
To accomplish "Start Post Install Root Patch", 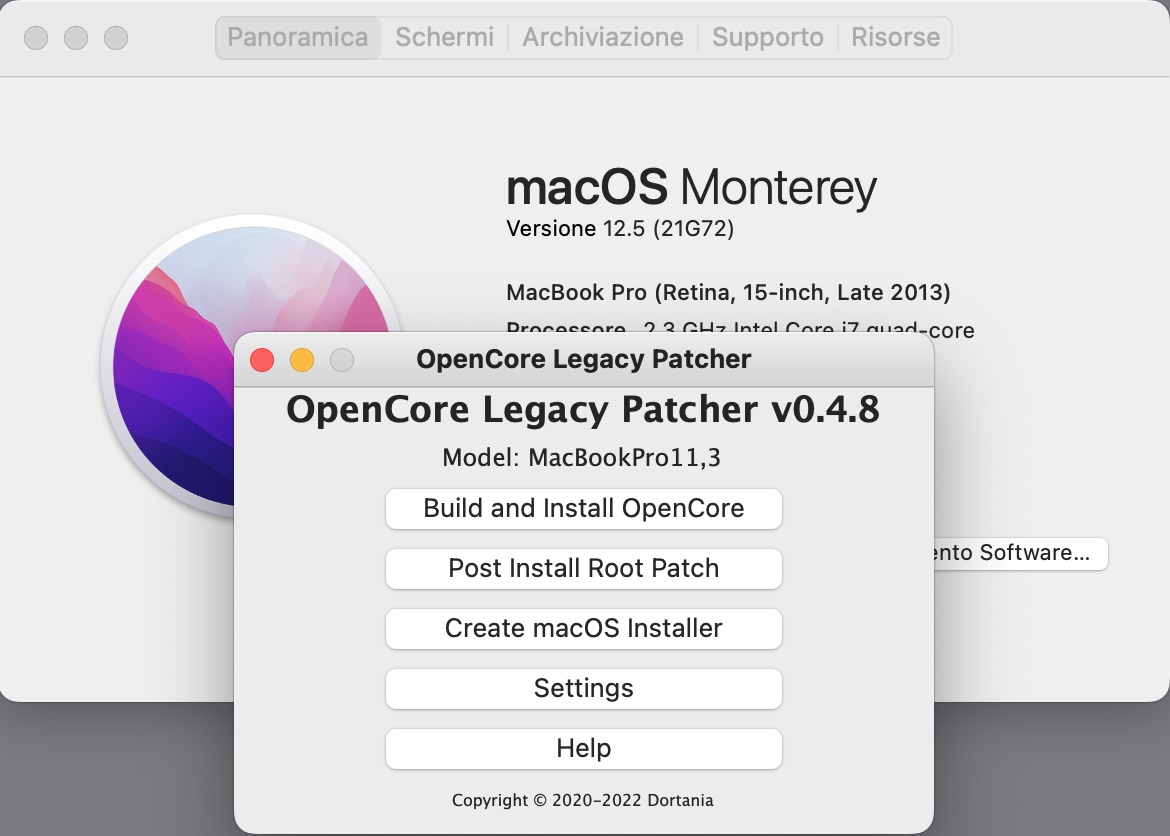I will point(584,568).
